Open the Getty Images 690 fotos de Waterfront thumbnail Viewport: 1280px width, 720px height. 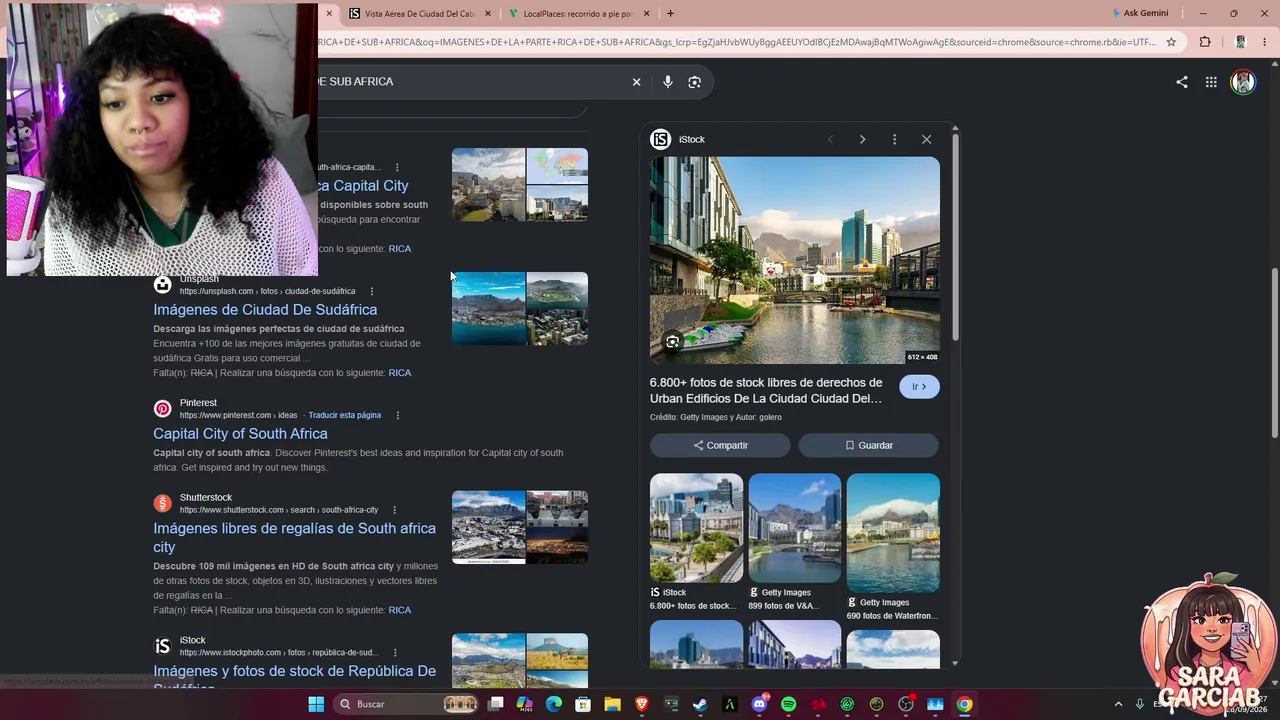click(893, 533)
